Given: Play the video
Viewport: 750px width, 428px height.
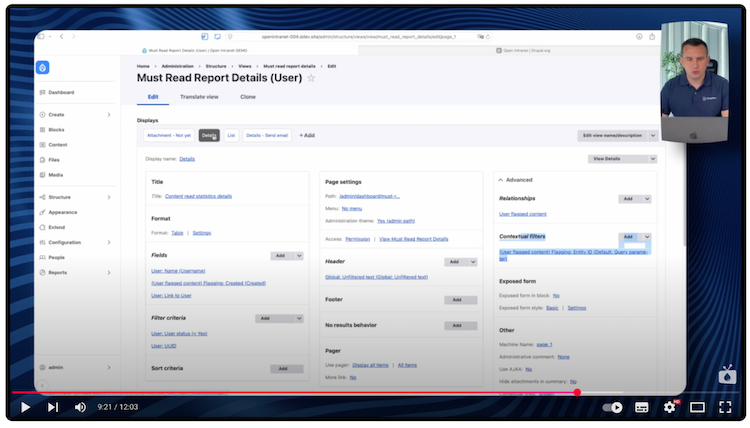Looking at the screenshot, I should coord(25,407).
